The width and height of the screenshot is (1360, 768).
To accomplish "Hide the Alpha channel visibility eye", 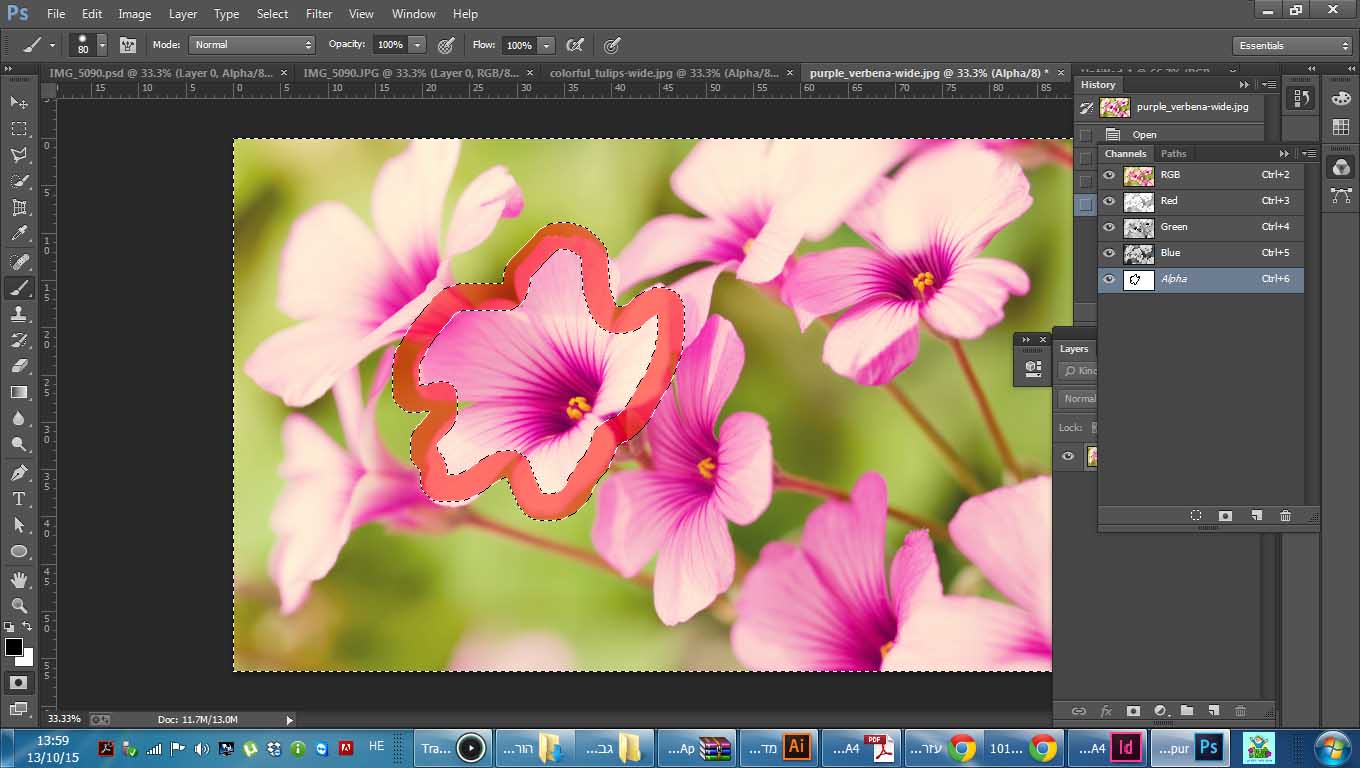I will [1109, 279].
